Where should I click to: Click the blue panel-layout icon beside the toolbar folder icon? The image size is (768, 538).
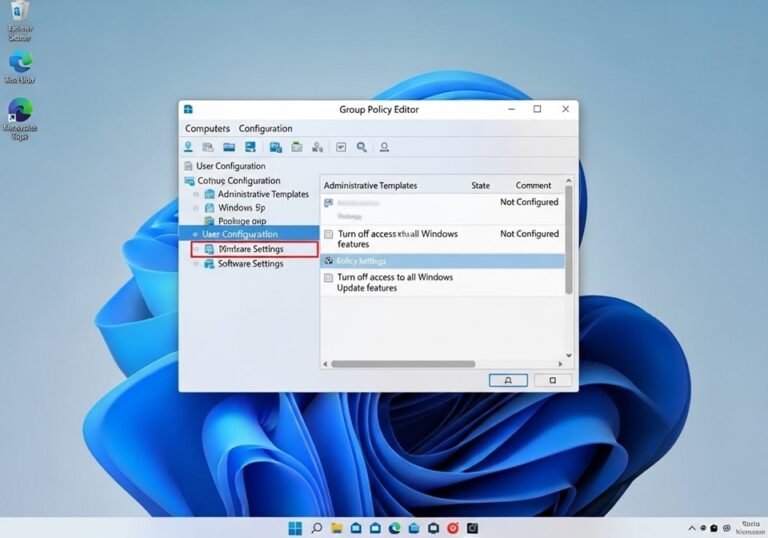(250, 147)
